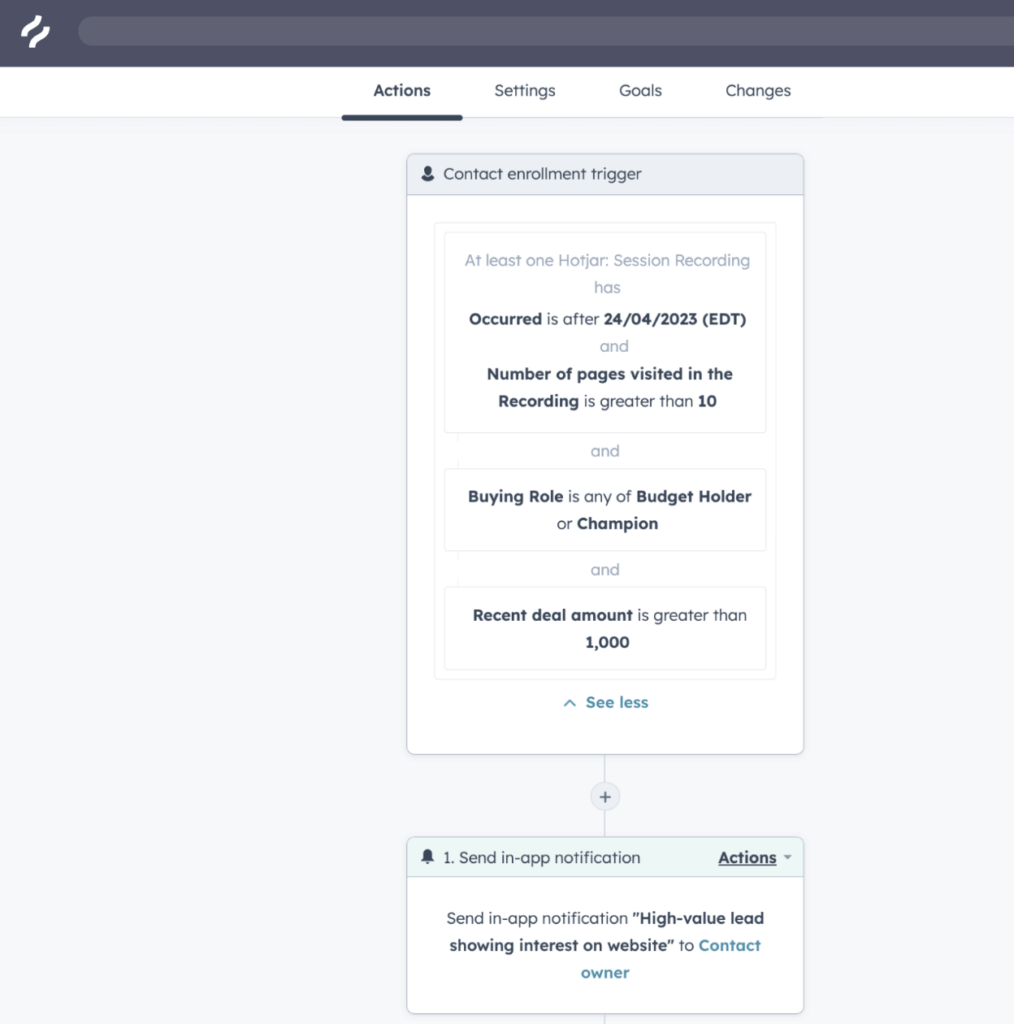Switch to the Settings tab

524,90
